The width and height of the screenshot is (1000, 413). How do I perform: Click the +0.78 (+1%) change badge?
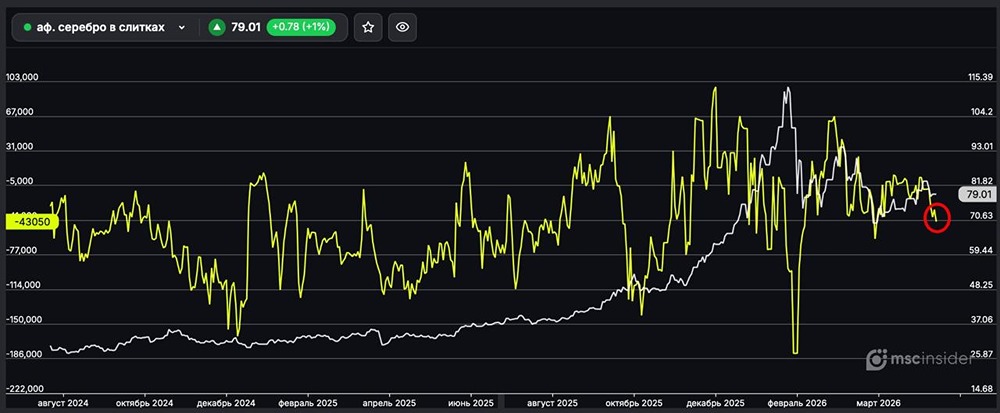pyautogui.click(x=303, y=27)
